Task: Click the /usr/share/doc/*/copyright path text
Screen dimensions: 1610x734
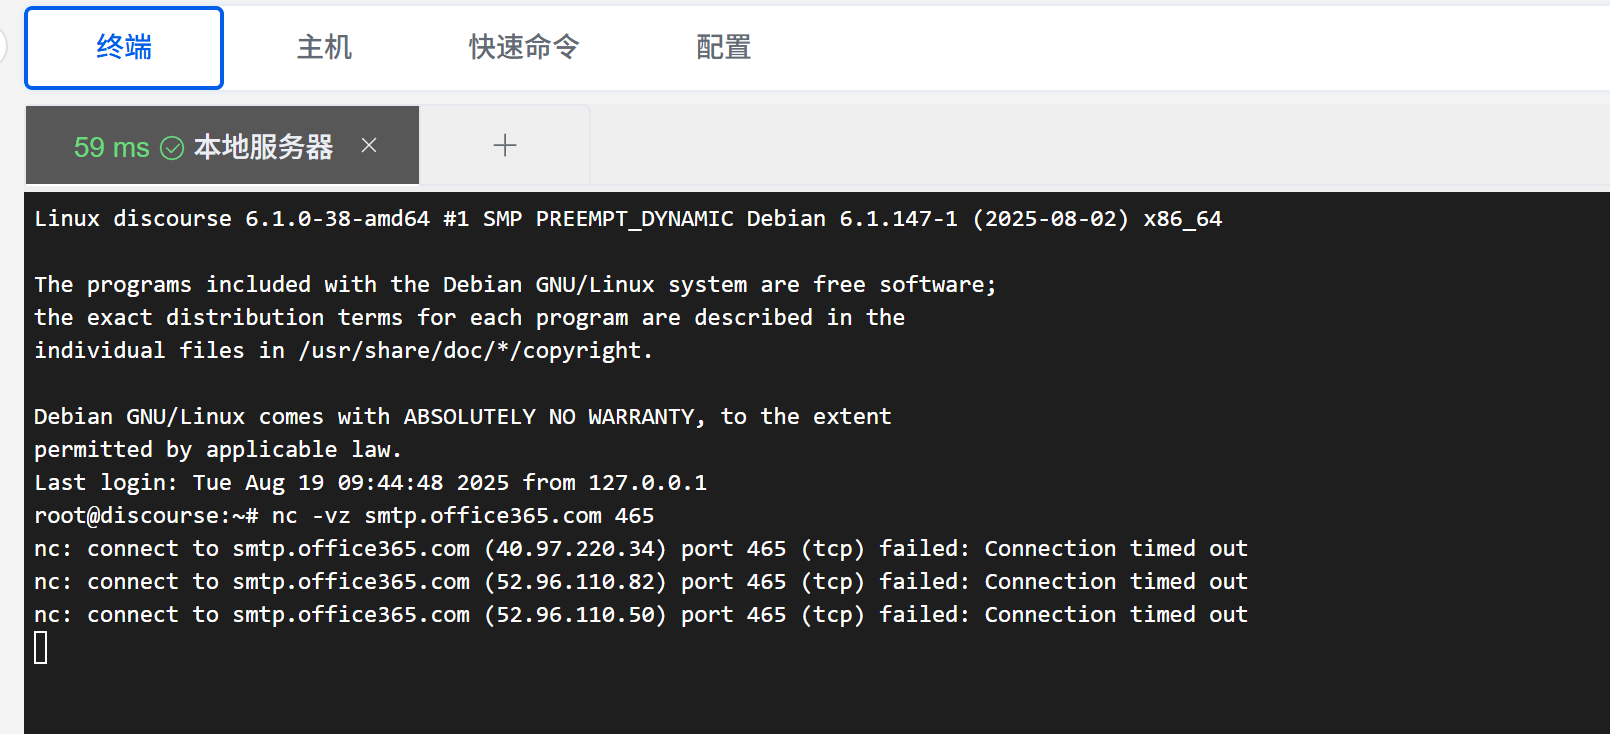Action: pos(475,351)
